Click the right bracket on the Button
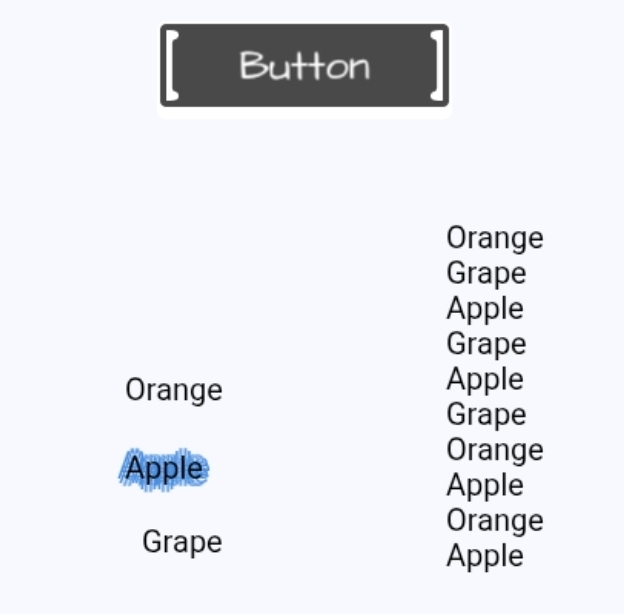 click(x=437, y=66)
